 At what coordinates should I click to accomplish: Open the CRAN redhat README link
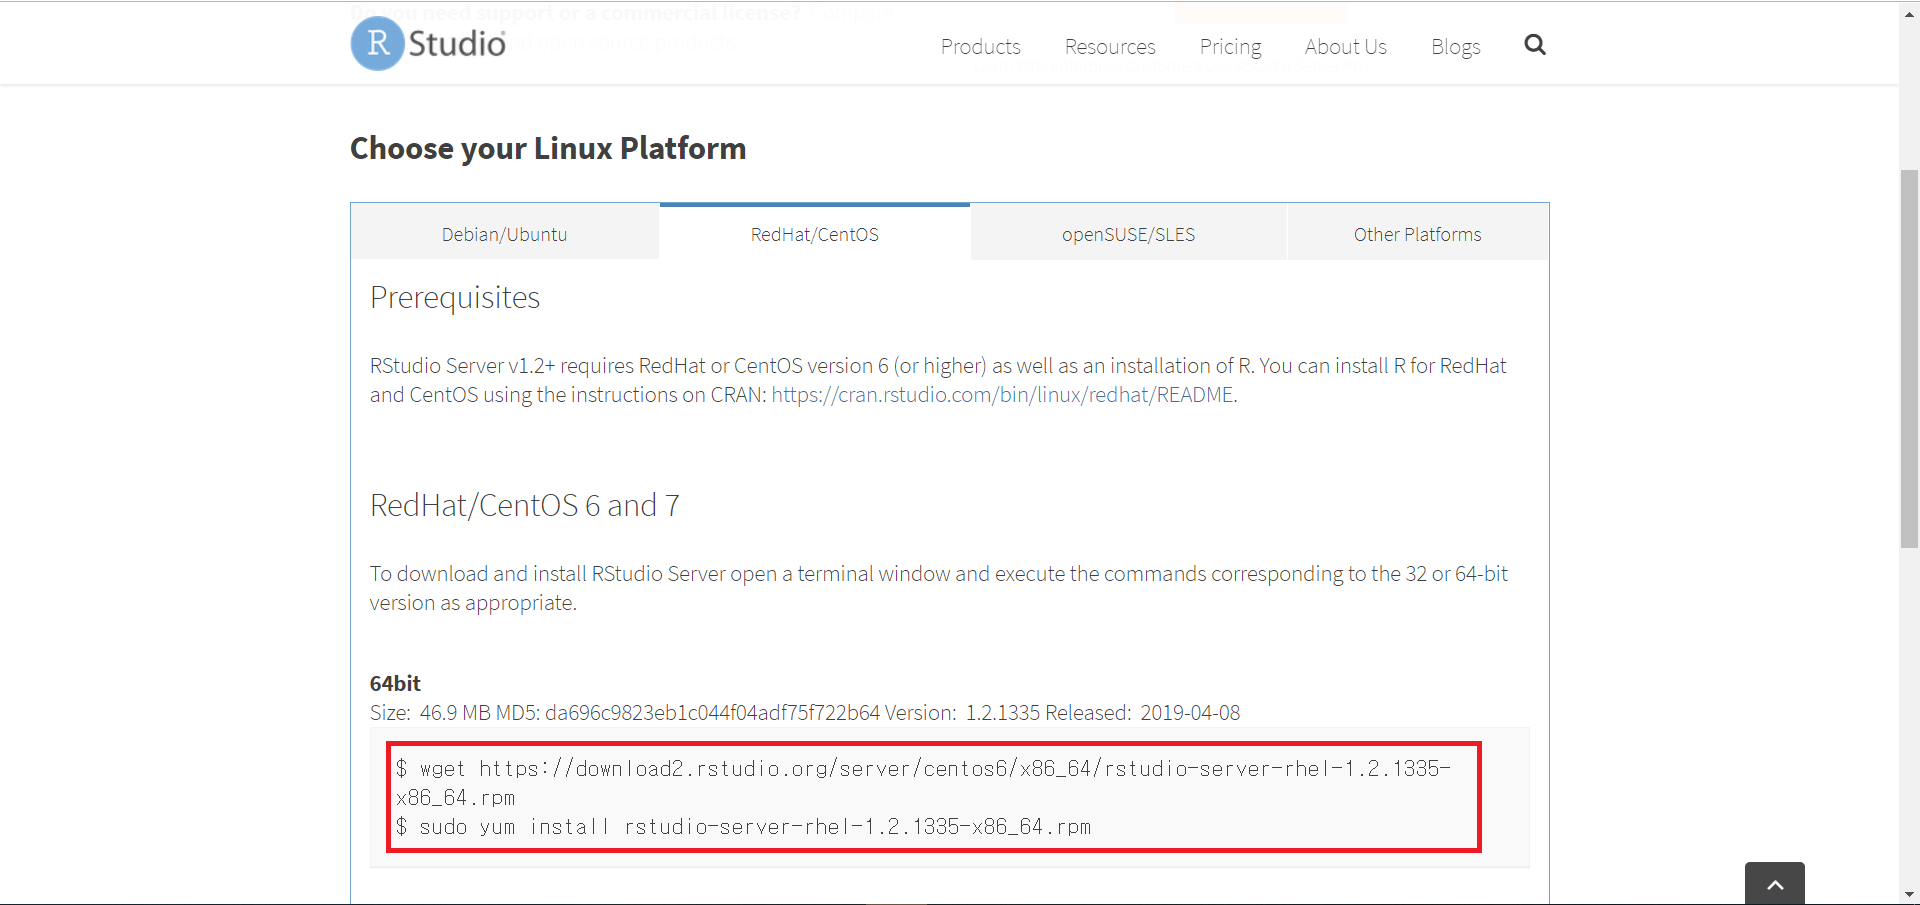point(1002,395)
